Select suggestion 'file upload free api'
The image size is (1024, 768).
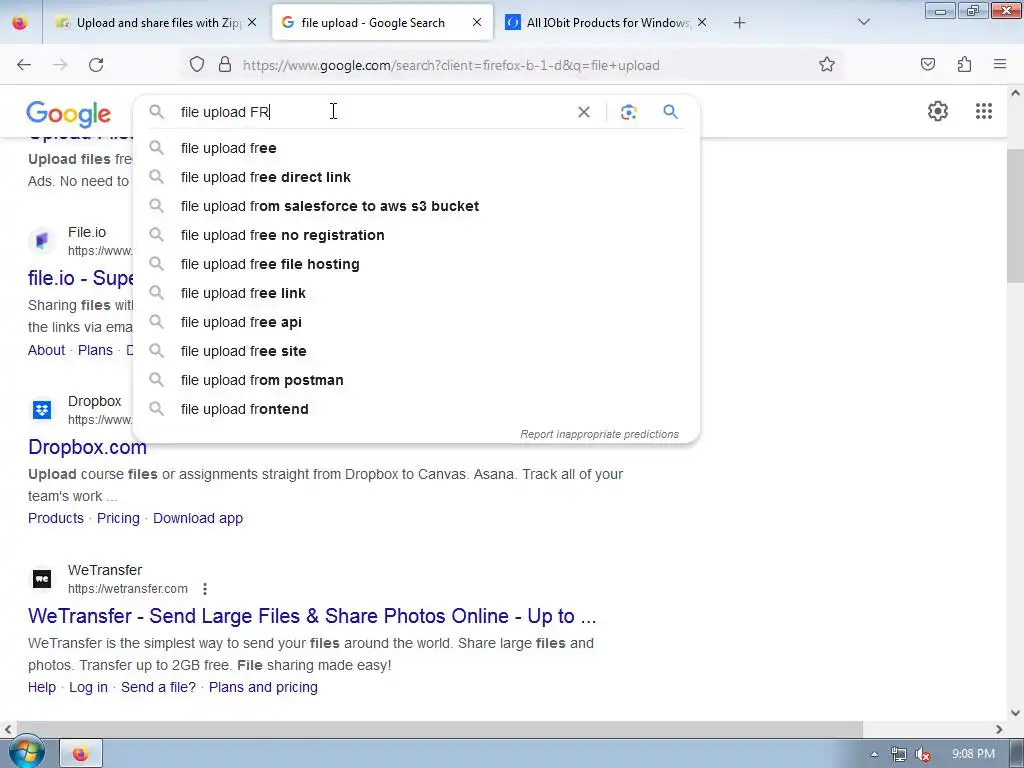pyautogui.click(x=416, y=322)
